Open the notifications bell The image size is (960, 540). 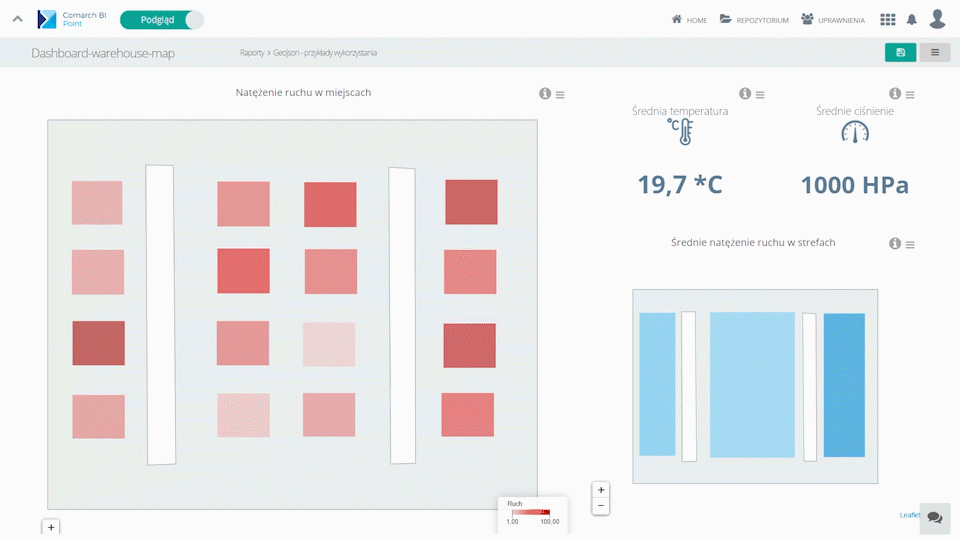click(911, 19)
